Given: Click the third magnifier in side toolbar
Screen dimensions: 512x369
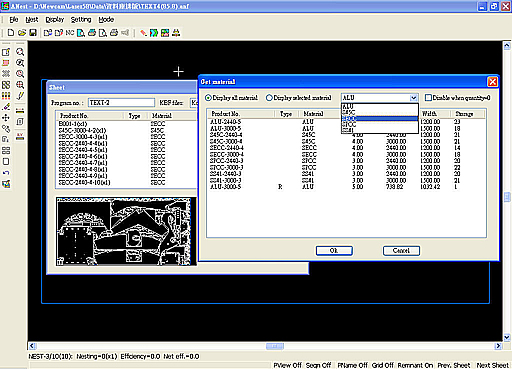Looking at the screenshot, I should pos(20,74).
